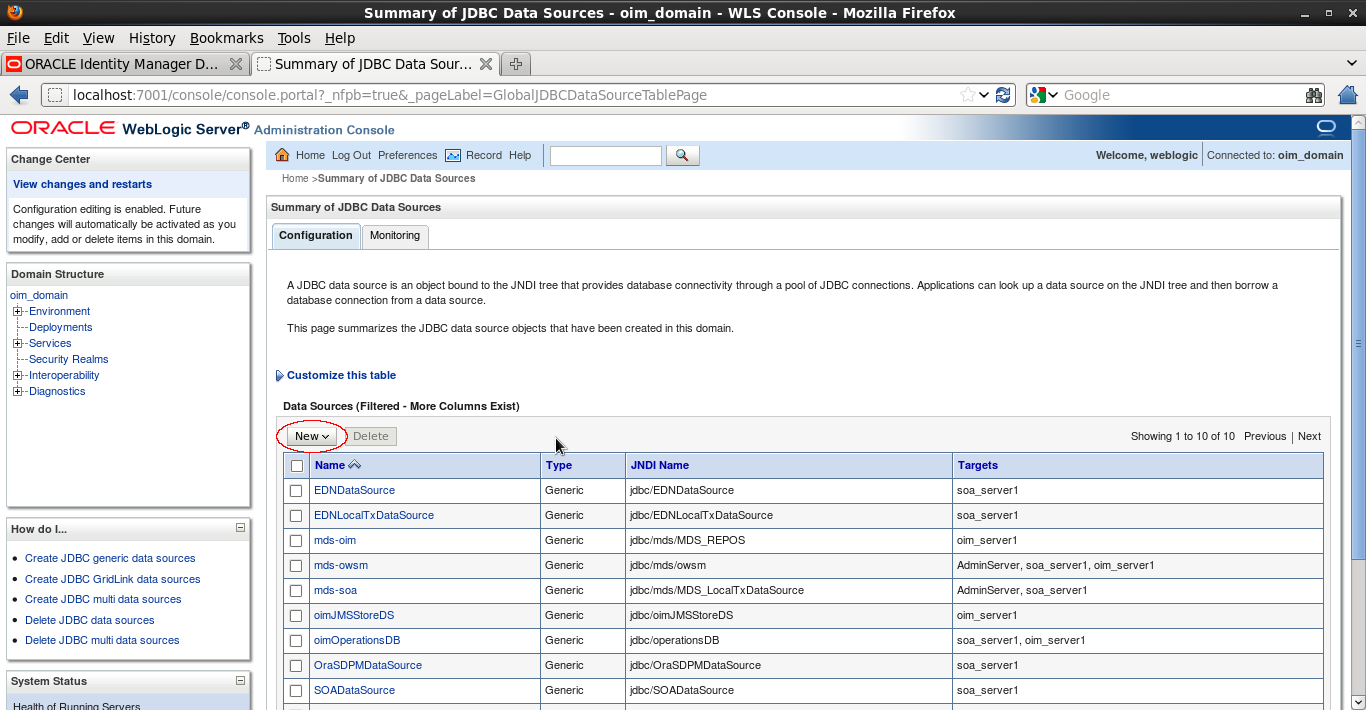Click the bookmark star in the location bar
Image resolution: width=1366 pixels, height=710 pixels.
966,94
